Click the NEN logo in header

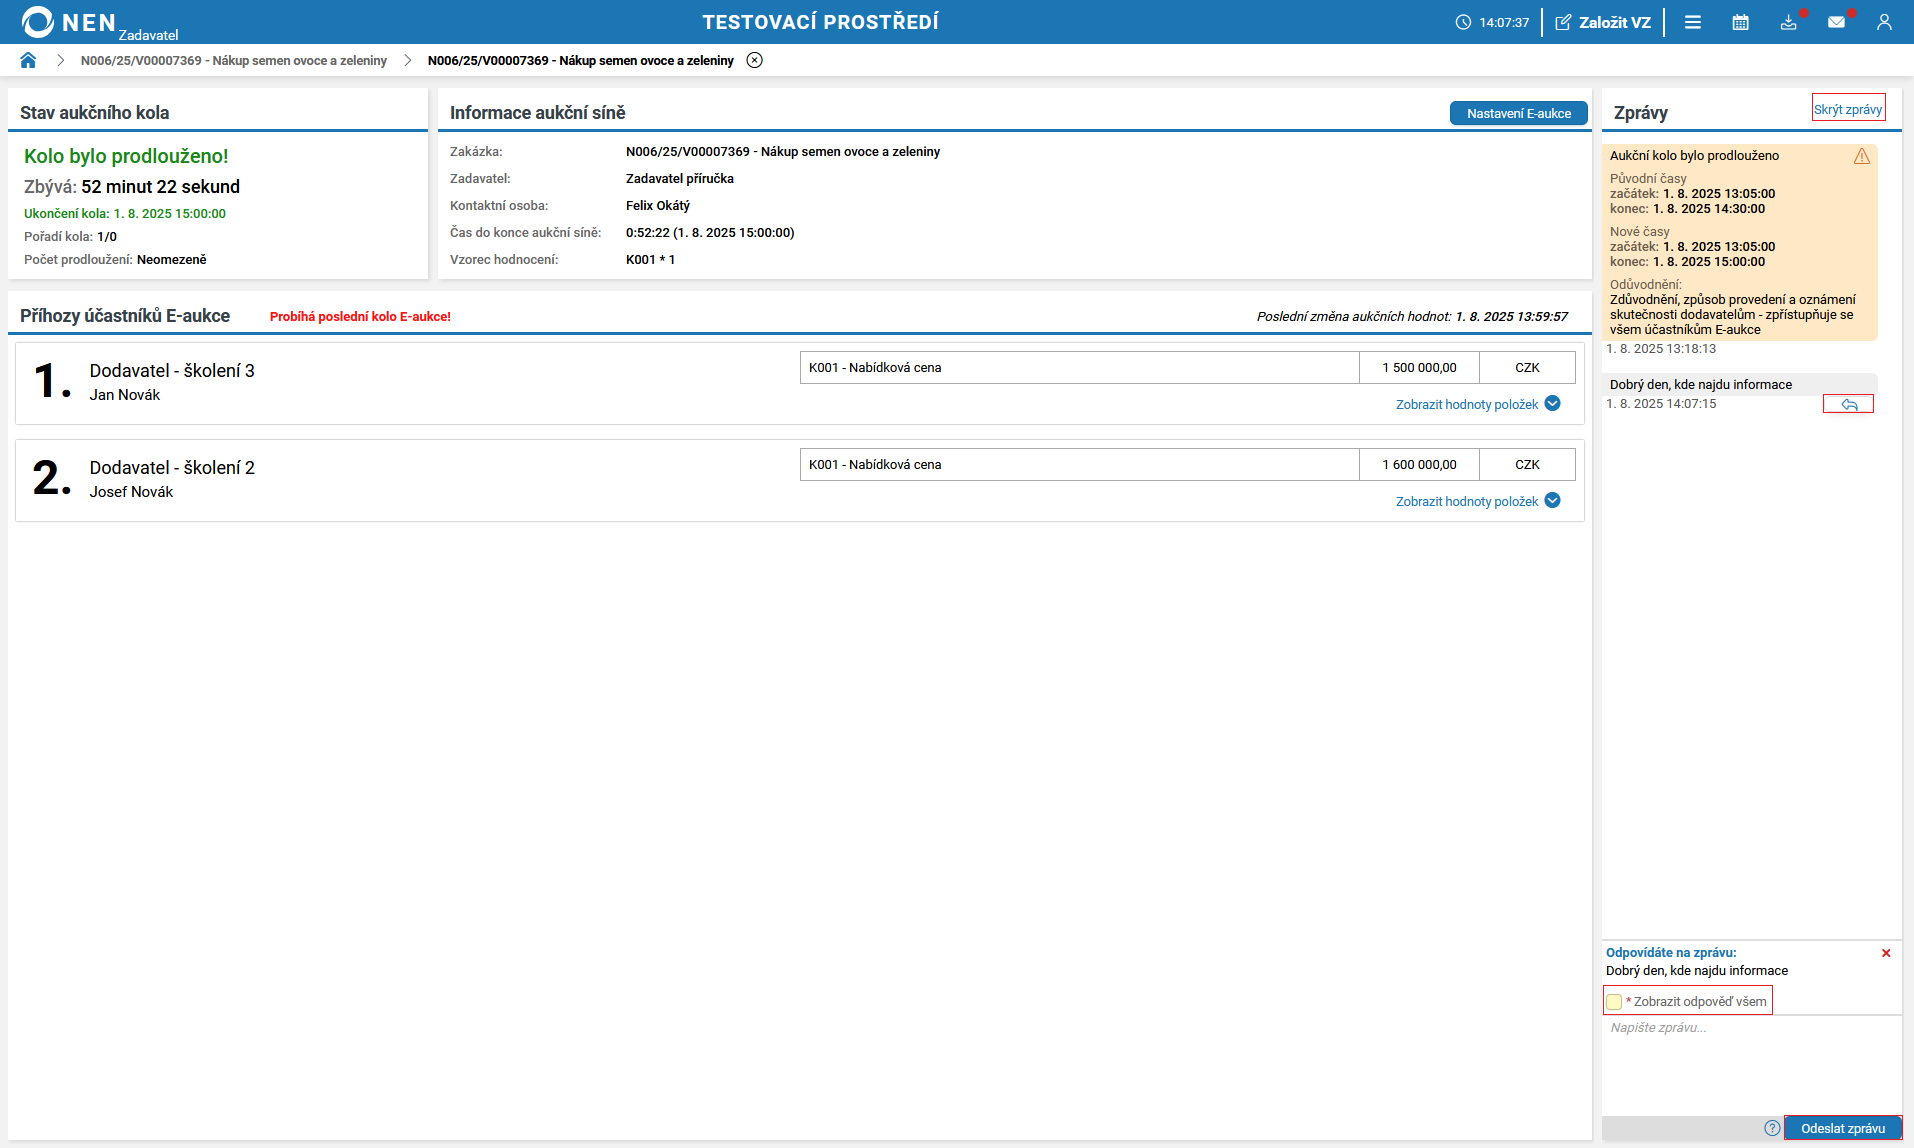point(68,22)
